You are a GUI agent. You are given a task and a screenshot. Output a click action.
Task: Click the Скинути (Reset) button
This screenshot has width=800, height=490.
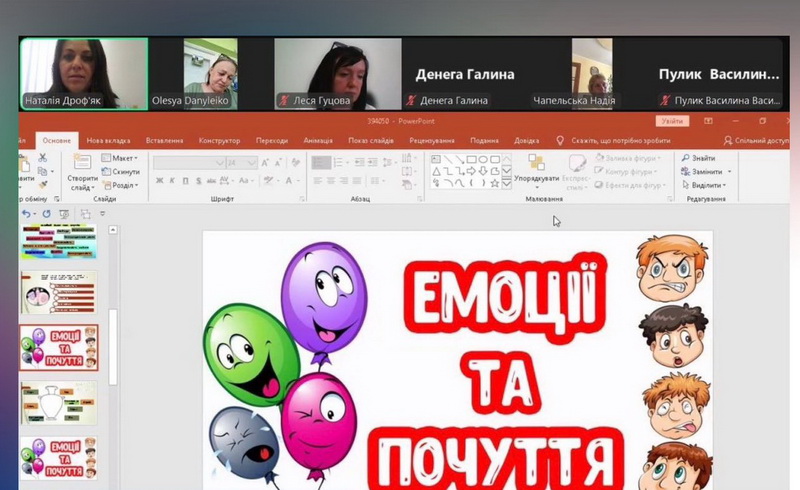click(122, 172)
